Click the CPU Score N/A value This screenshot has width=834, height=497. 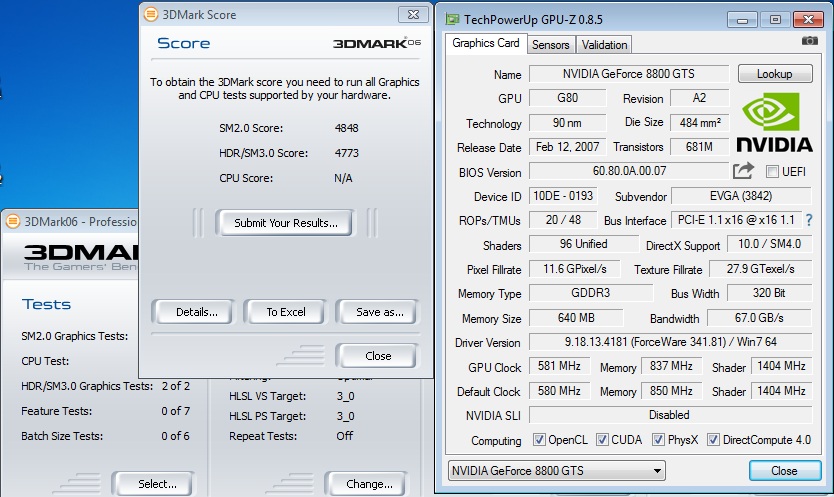click(343, 178)
